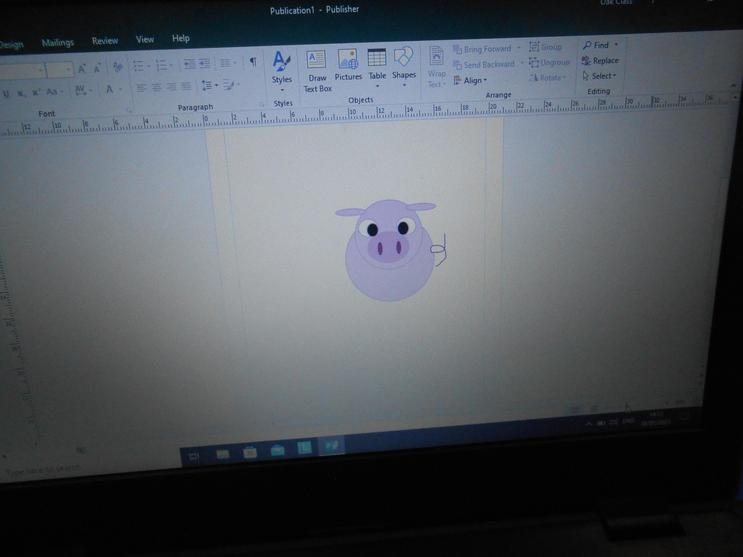743x557 pixels.
Task: Open the Styles gallery
Action: click(x=281, y=72)
